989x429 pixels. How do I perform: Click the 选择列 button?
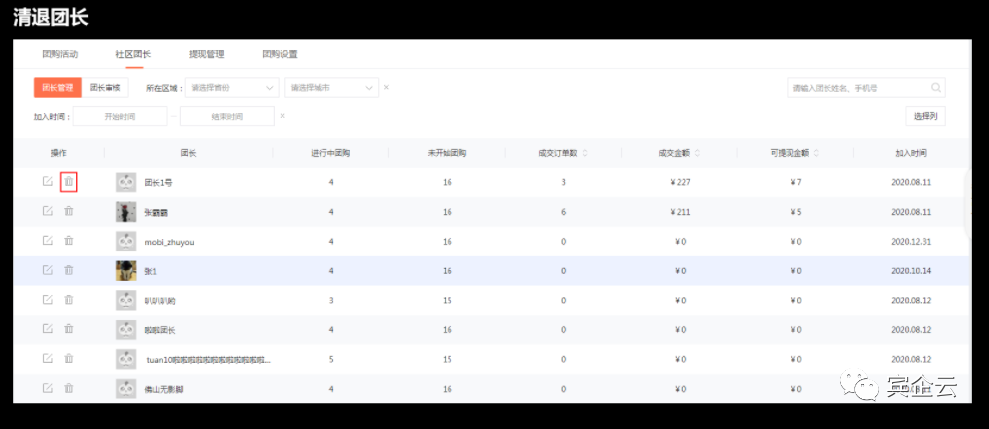point(925,116)
